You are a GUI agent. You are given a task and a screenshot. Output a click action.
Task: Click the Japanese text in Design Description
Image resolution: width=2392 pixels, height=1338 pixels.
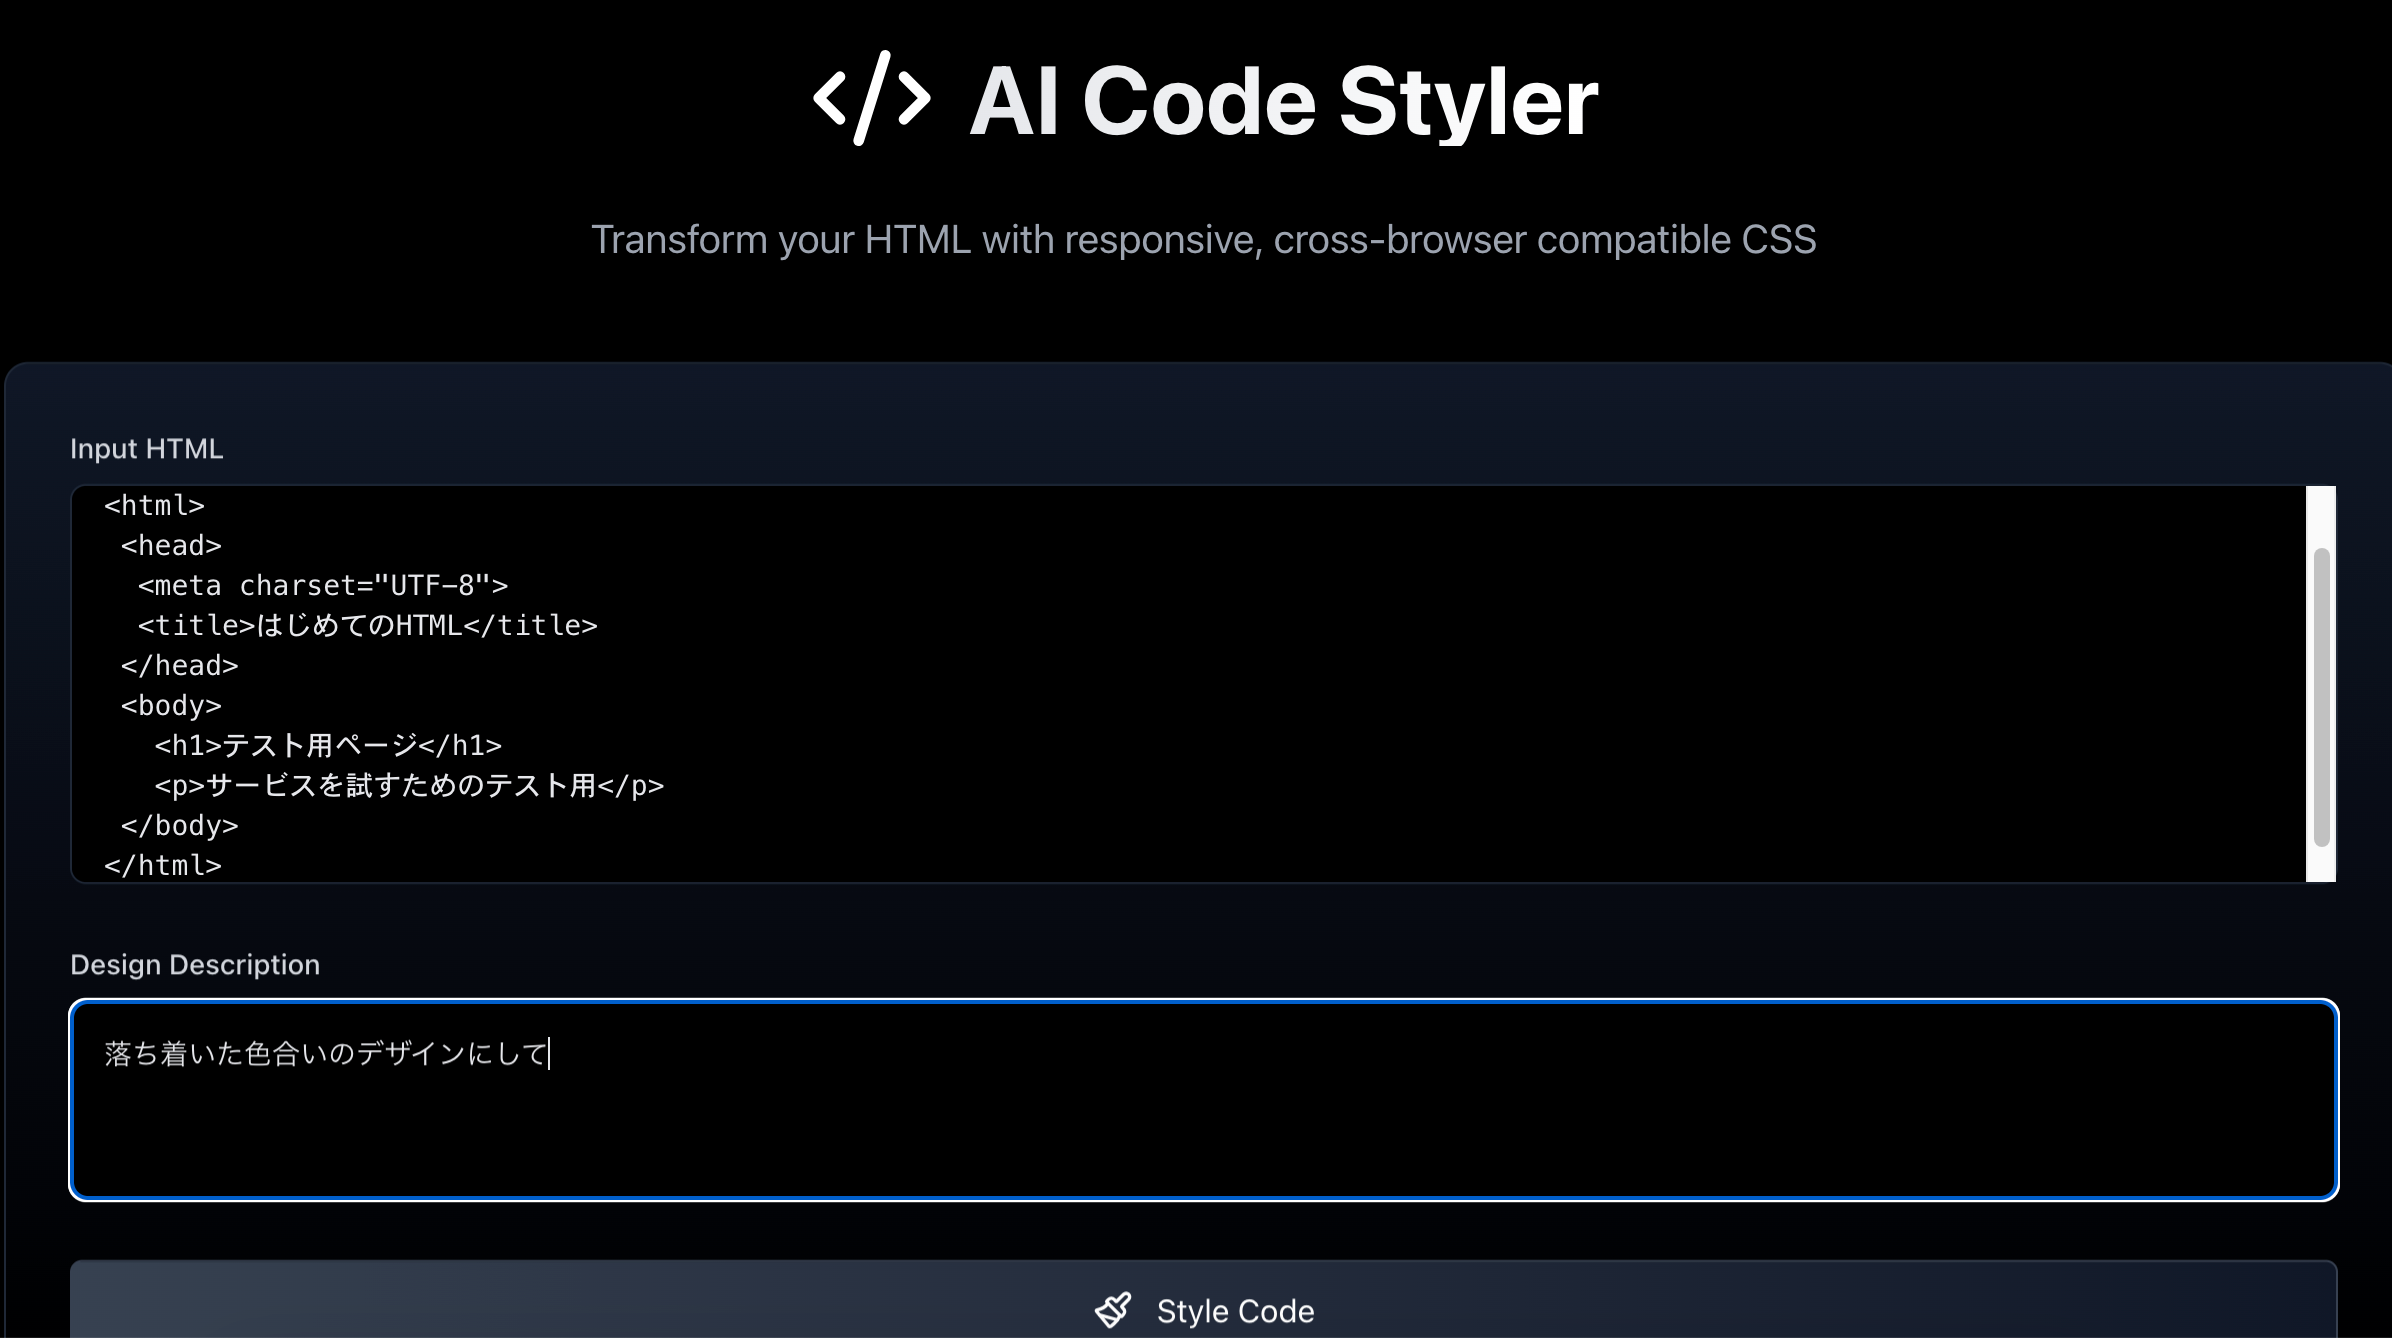point(326,1054)
